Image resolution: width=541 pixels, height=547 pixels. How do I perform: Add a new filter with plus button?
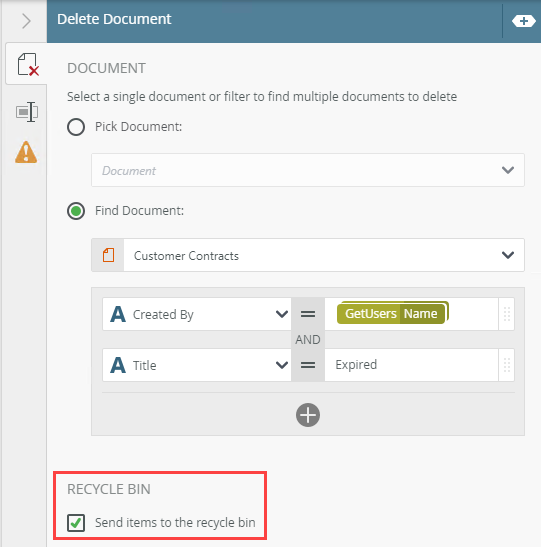[308, 415]
